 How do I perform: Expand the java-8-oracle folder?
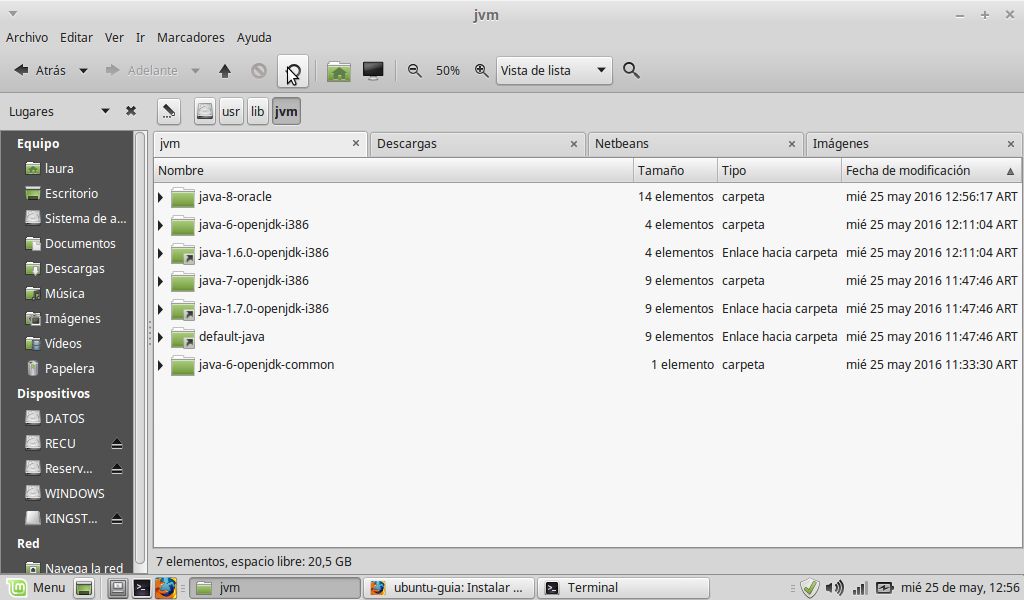tap(160, 197)
